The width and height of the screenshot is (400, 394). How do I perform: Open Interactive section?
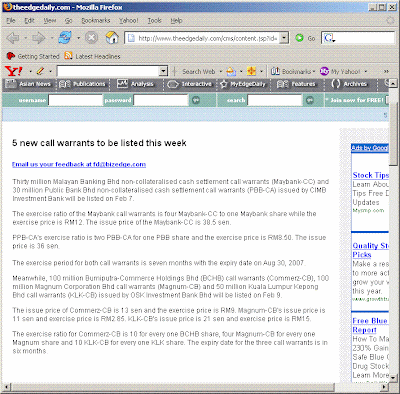coord(189,84)
